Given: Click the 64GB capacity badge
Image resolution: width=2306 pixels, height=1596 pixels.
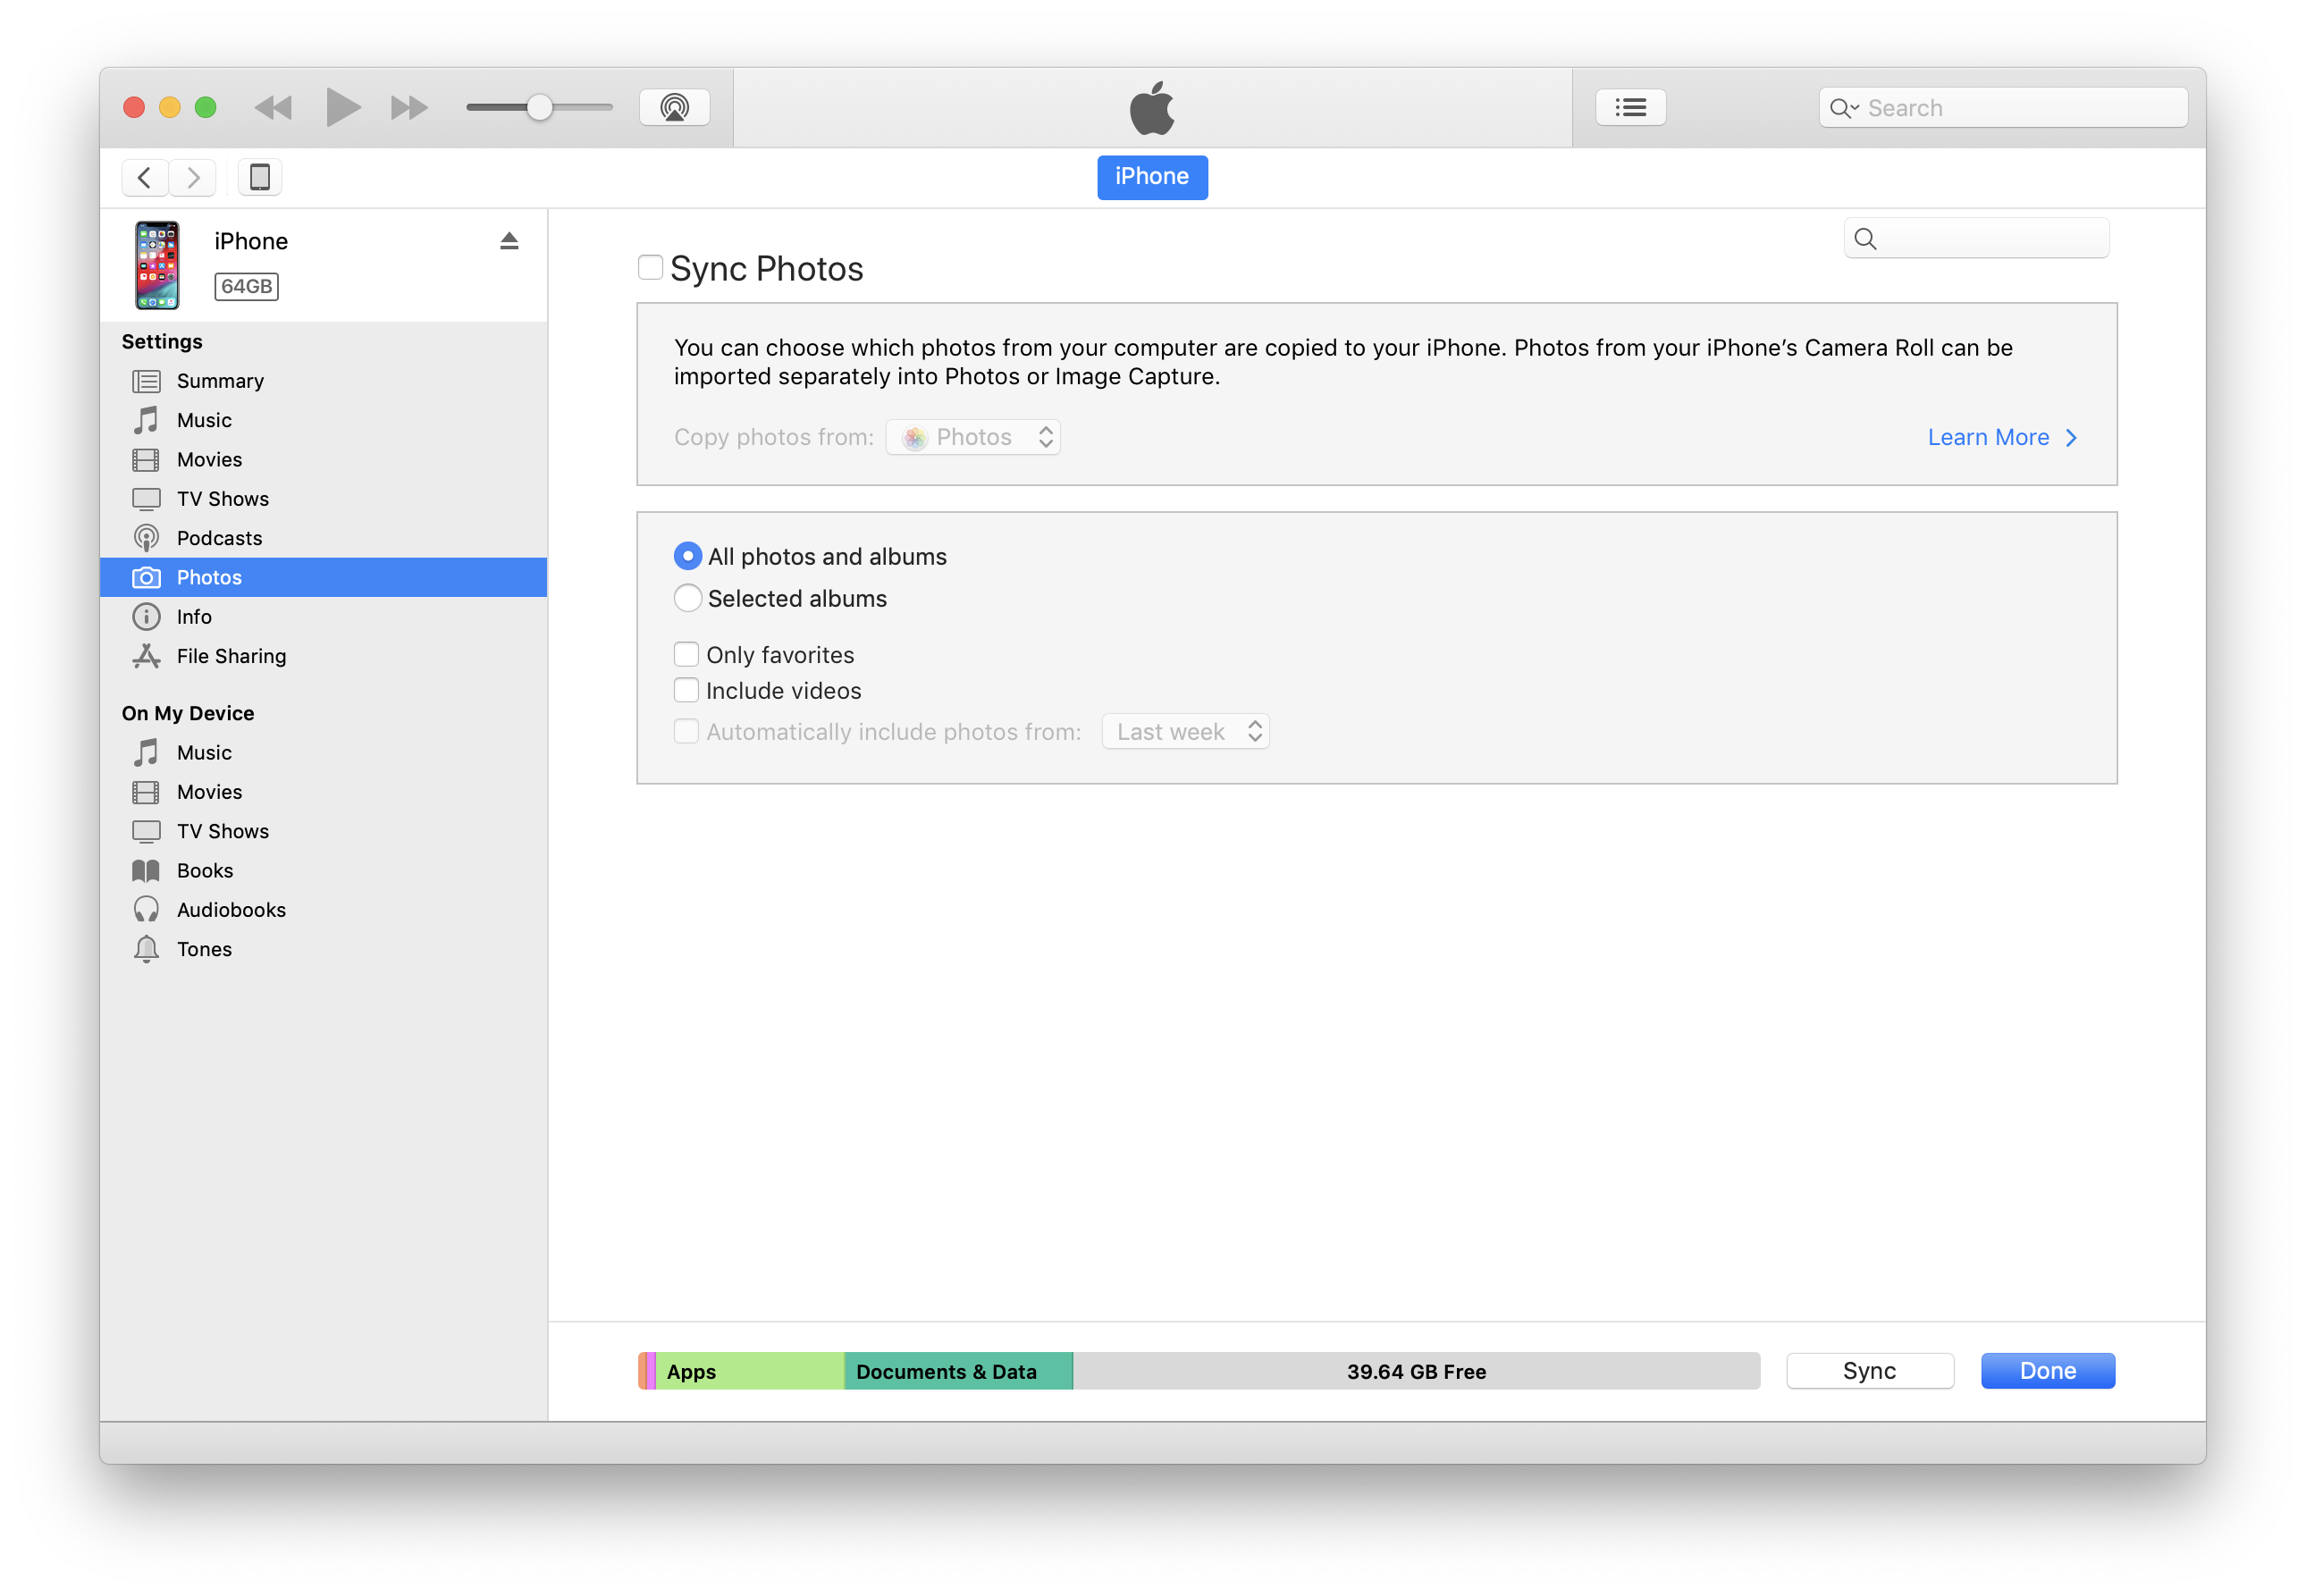Looking at the screenshot, I should [246, 286].
